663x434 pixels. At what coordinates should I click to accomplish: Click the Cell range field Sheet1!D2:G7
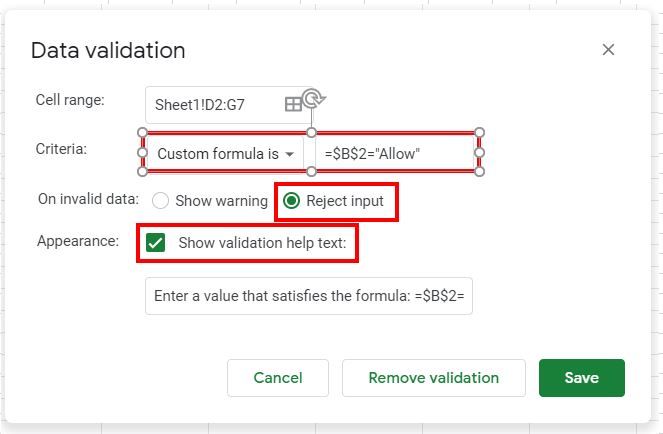[x=212, y=104]
